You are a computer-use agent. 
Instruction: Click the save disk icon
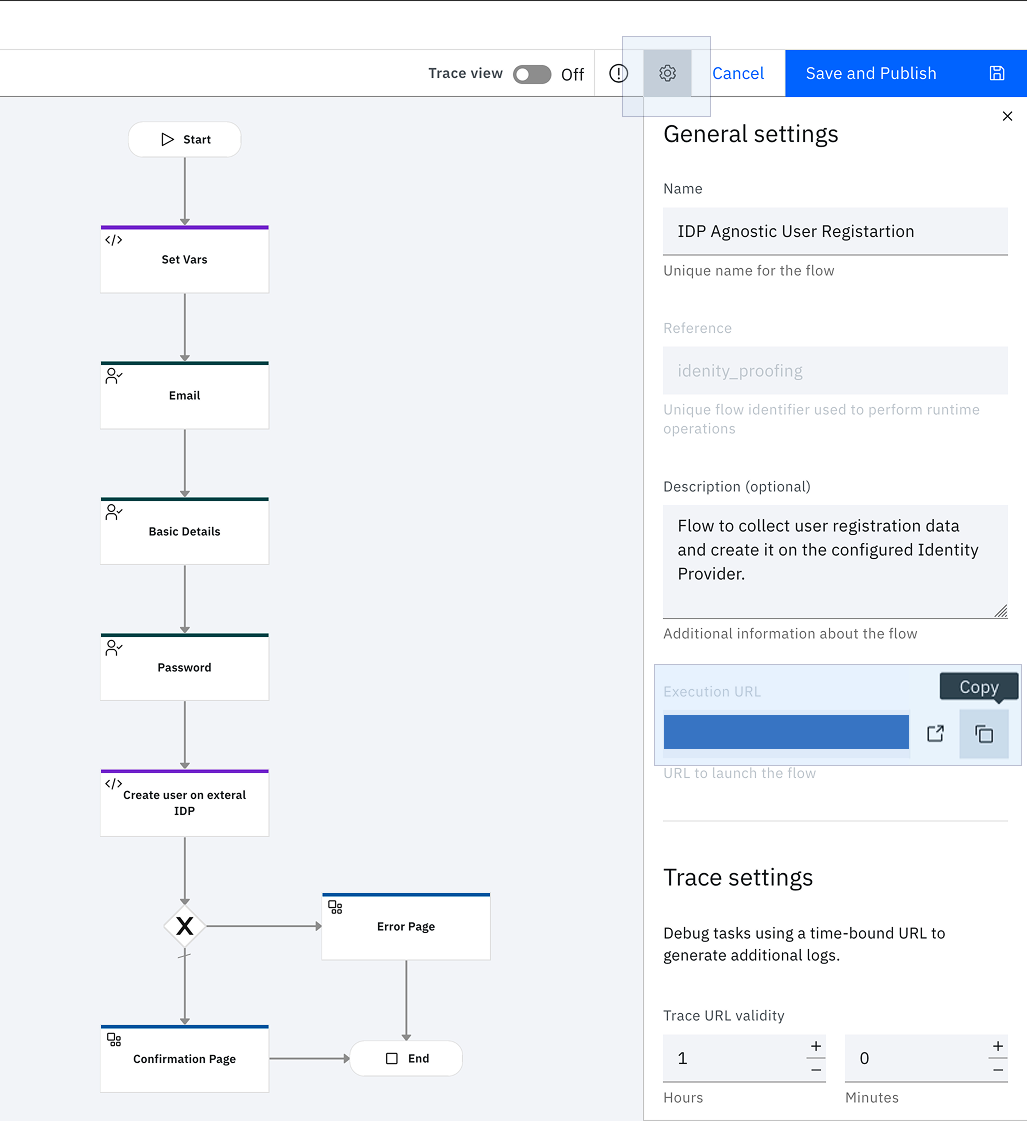pyautogui.click(x=997, y=73)
